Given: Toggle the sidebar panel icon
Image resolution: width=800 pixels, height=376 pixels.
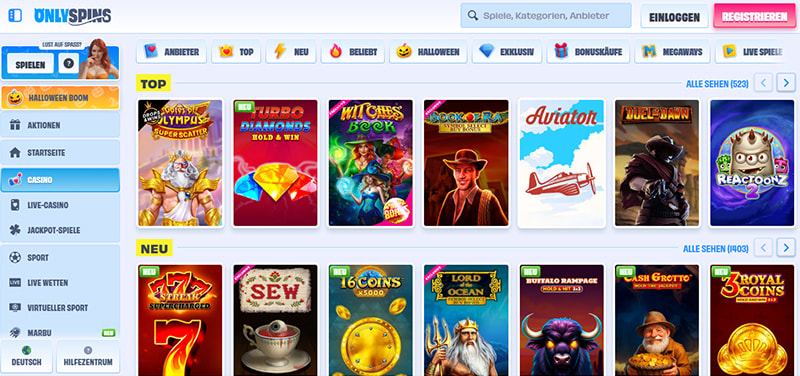Looking at the screenshot, I should pos(15,15).
